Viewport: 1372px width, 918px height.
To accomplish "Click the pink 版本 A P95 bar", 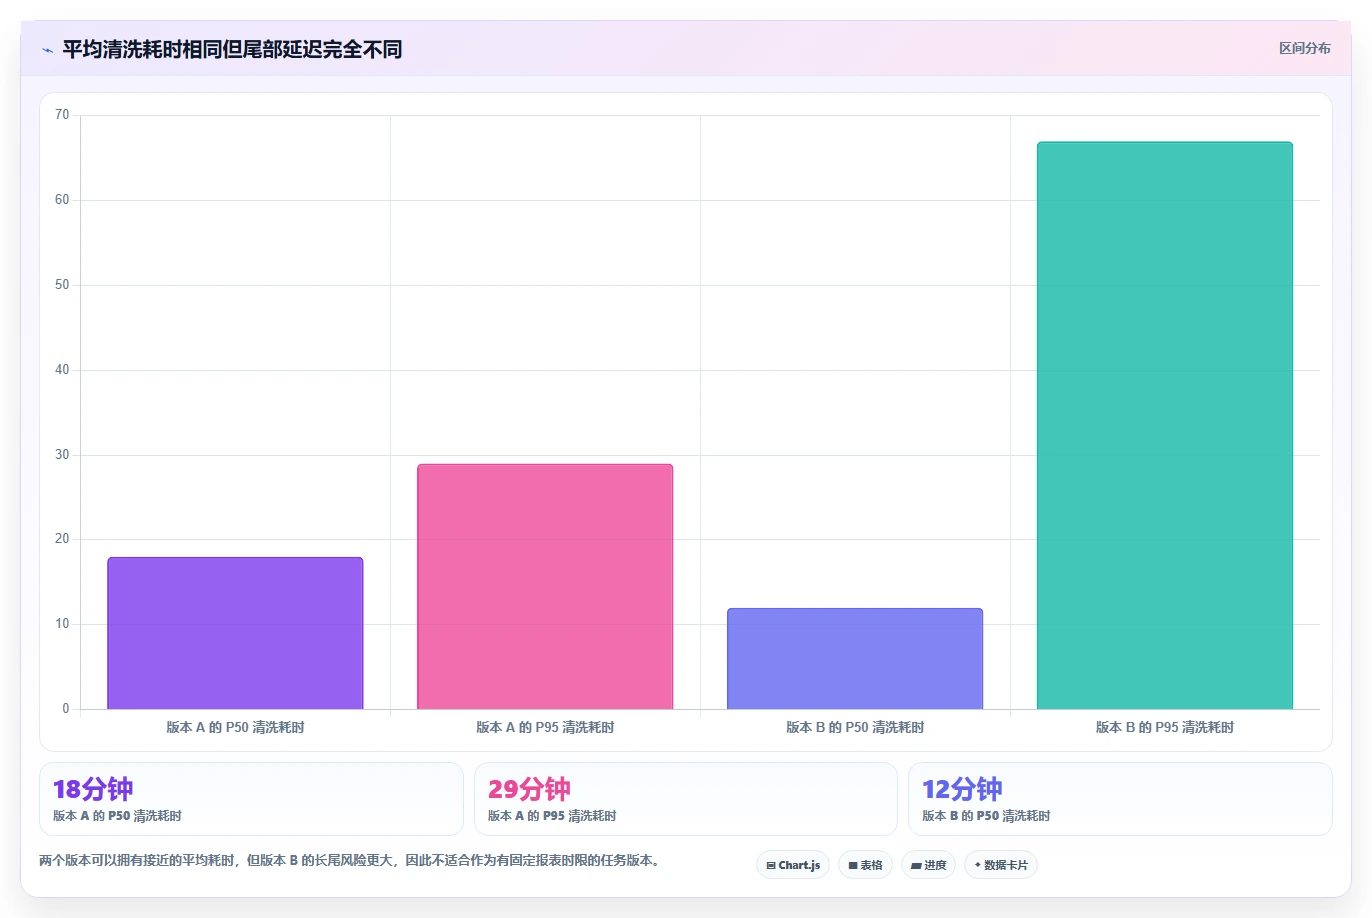I will [x=545, y=587].
